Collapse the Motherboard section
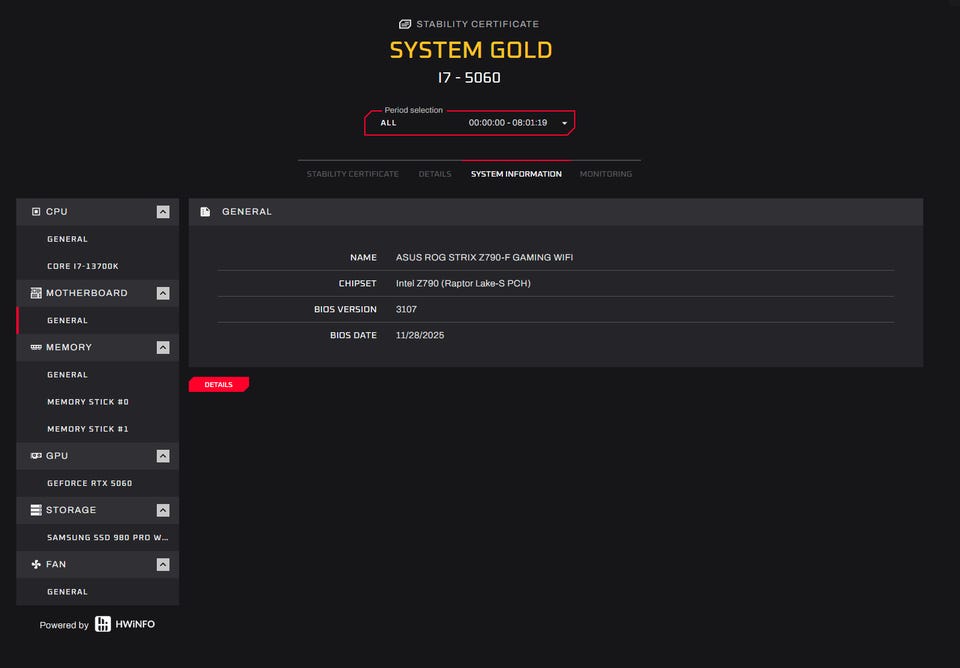The width and height of the screenshot is (960, 668). [163, 293]
